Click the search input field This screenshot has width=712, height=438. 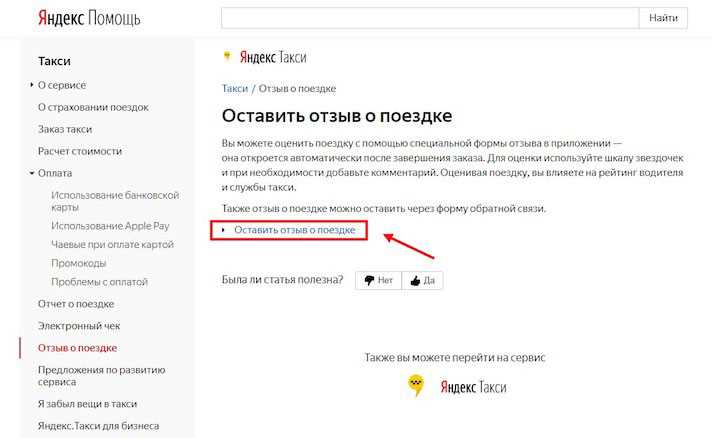[430, 18]
